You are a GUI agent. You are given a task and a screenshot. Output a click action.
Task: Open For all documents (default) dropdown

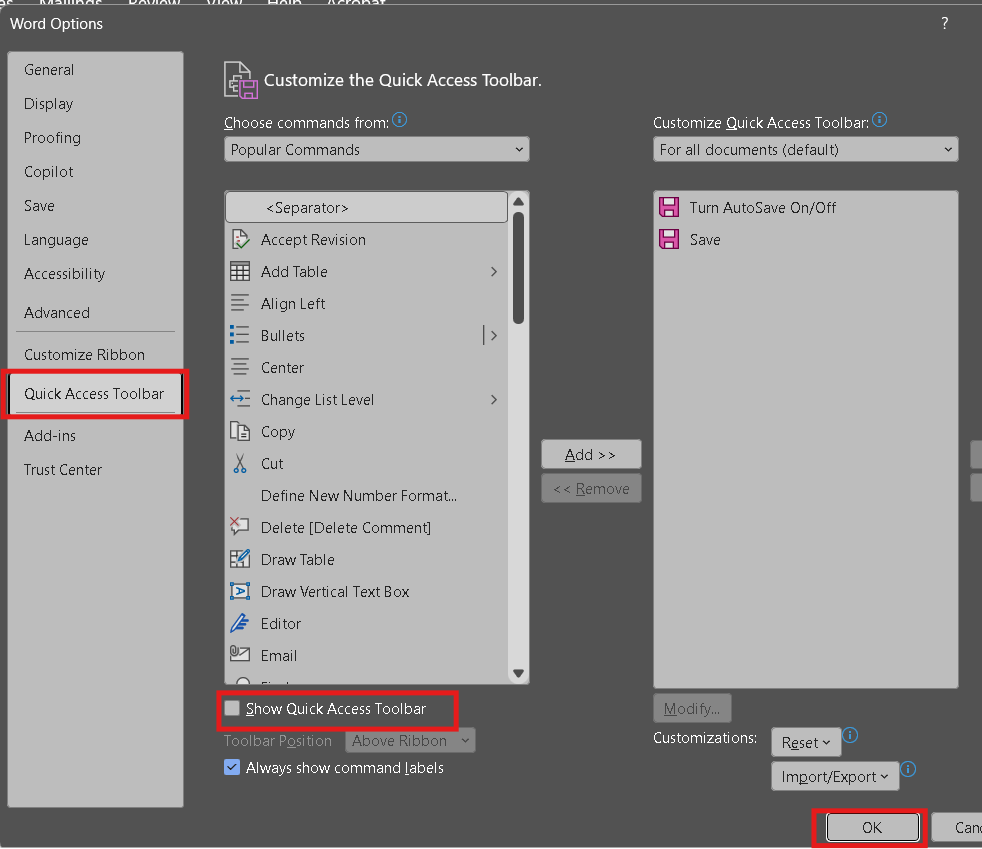coord(805,150)
